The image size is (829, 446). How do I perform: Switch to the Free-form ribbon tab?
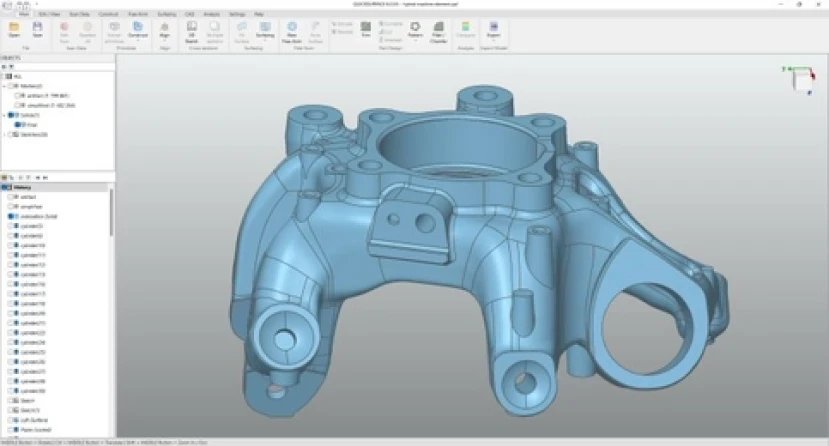[138, 14]
